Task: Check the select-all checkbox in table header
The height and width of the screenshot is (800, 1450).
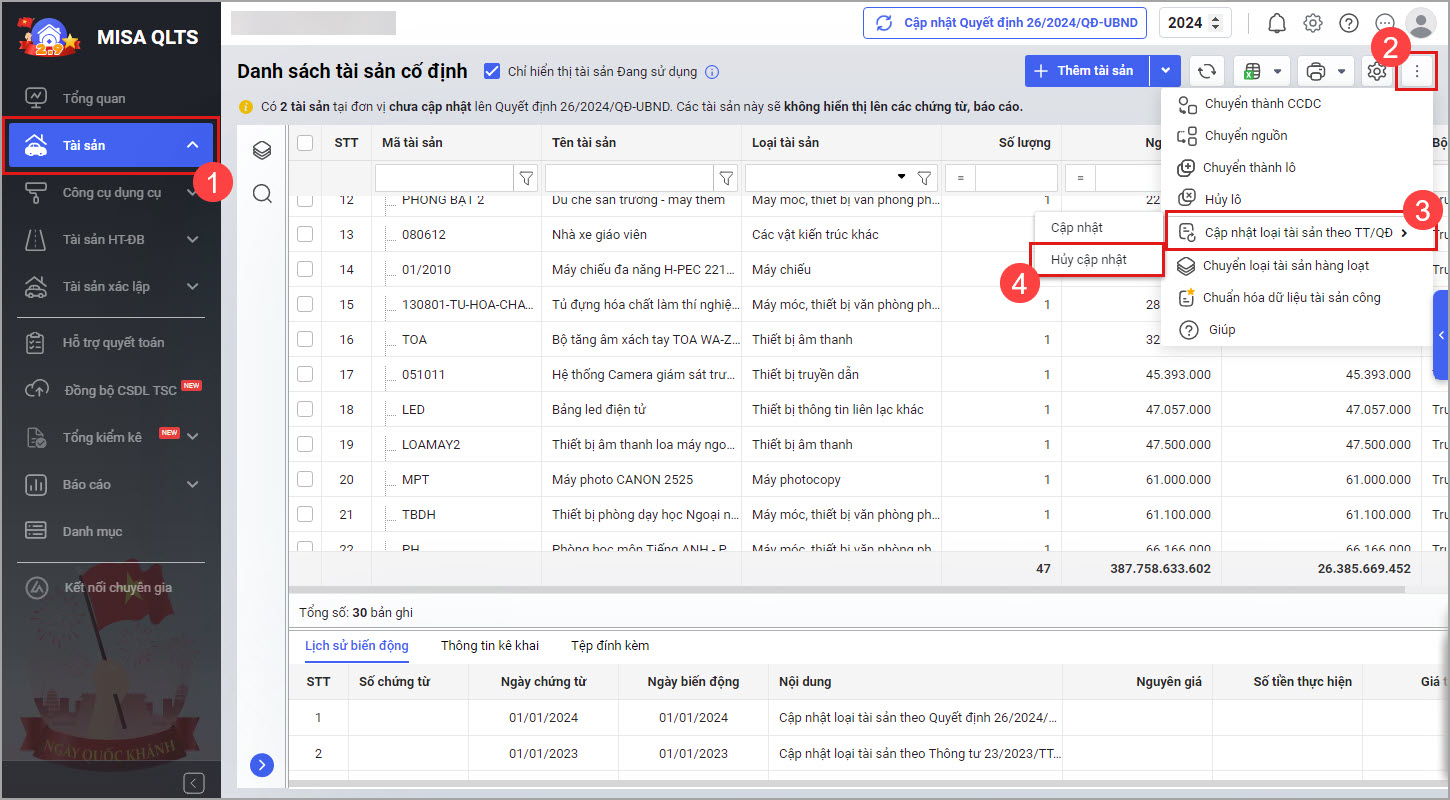Action: pyautogui.click(x=305, y=143)
